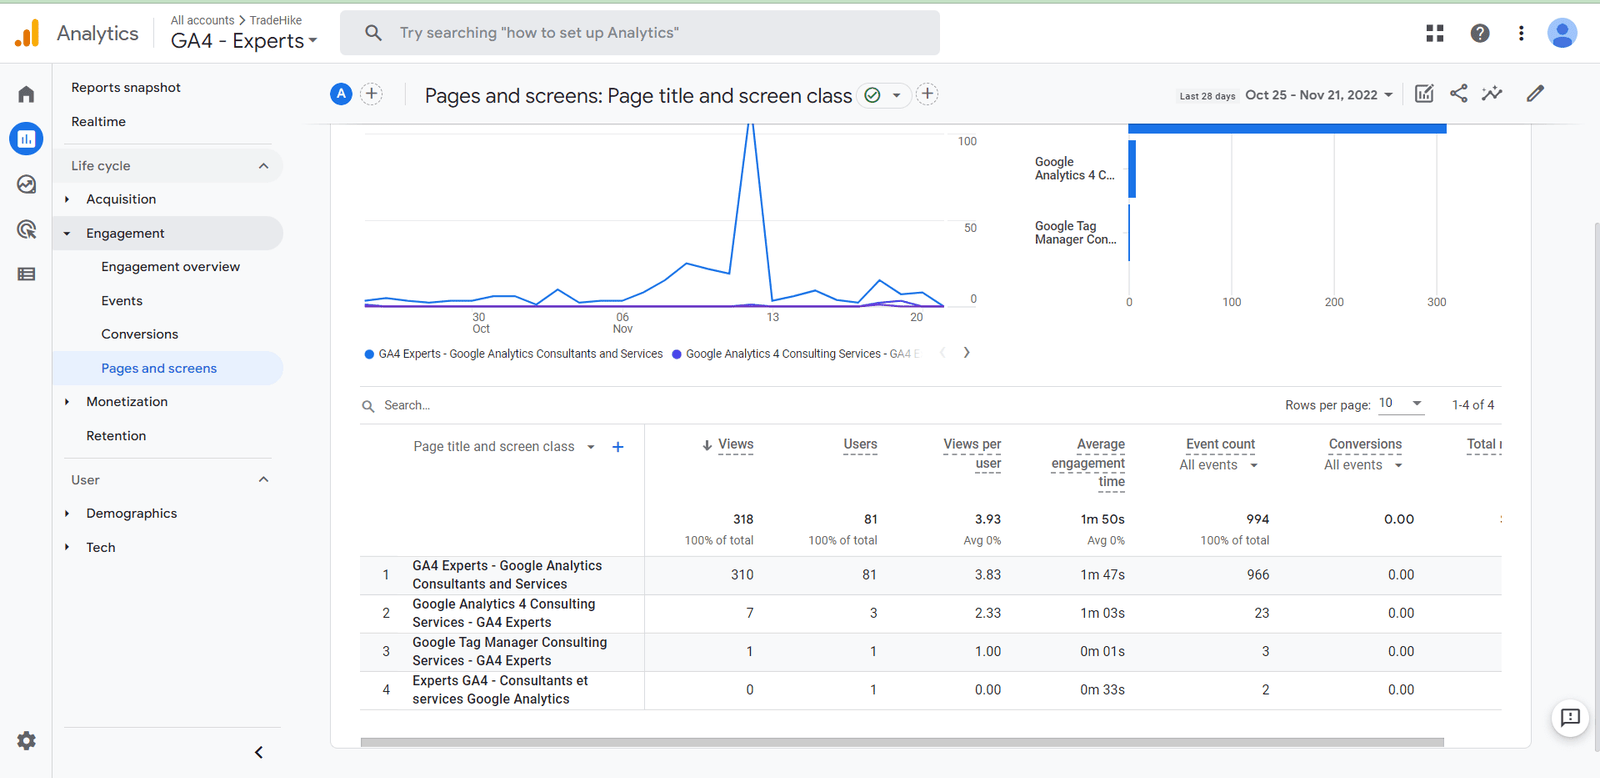Click in the top search field
The image size is (1600, 778).
point(640,33)
